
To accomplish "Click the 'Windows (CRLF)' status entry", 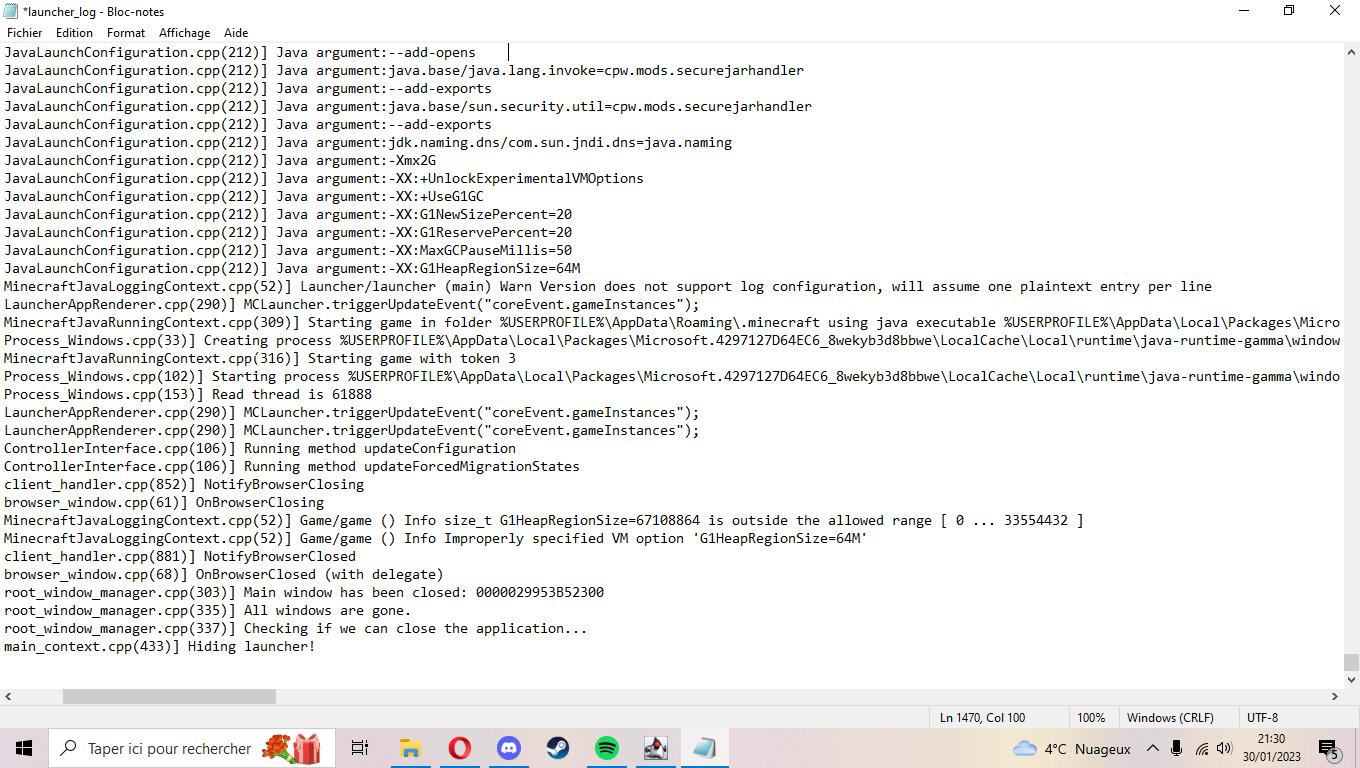I will click(x=1170, y=717).
